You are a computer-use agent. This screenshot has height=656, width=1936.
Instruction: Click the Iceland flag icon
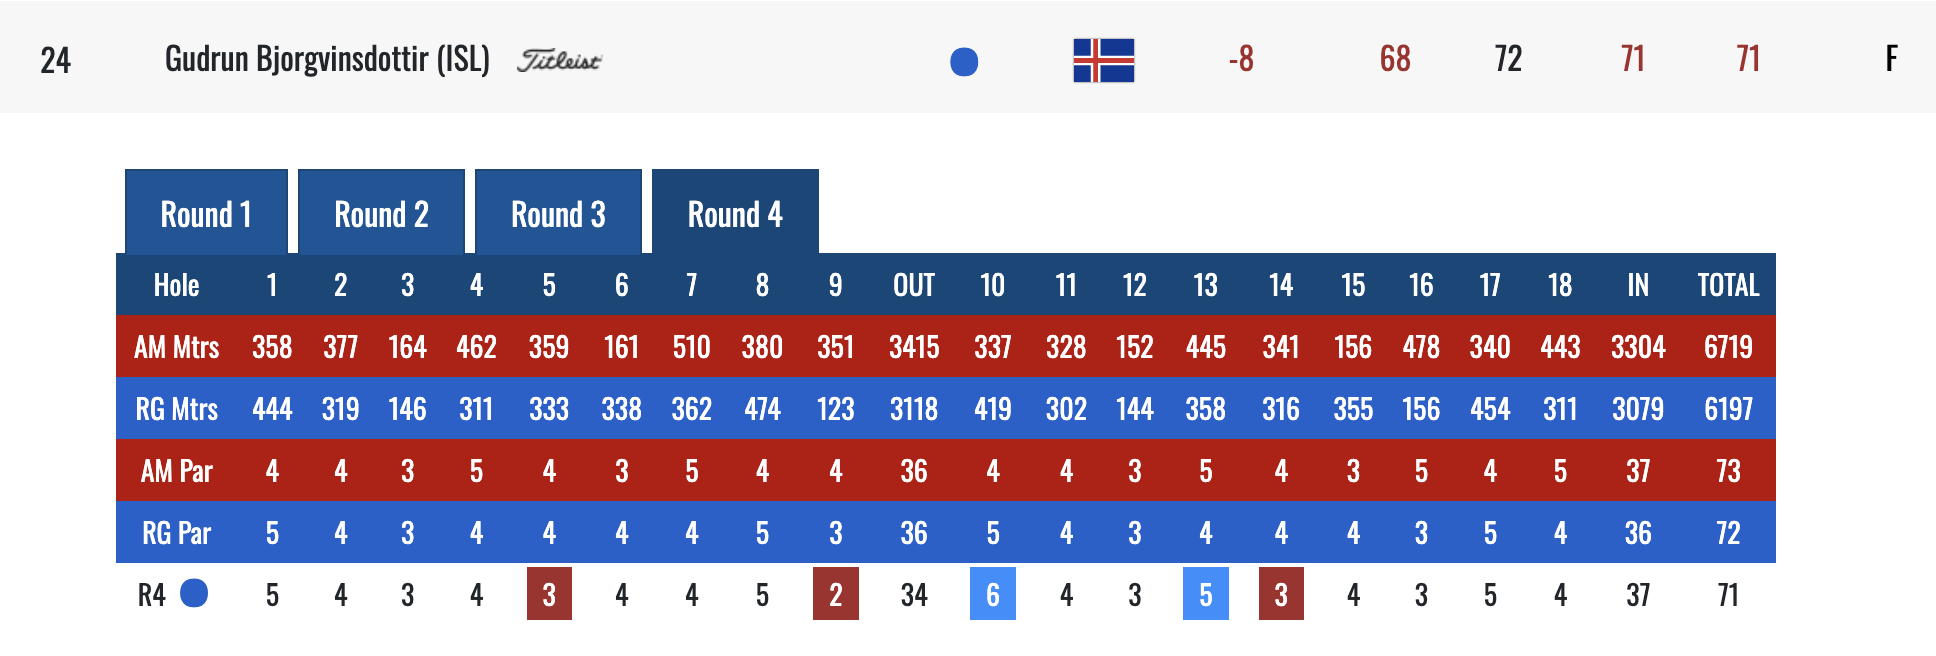point(1103,60)
